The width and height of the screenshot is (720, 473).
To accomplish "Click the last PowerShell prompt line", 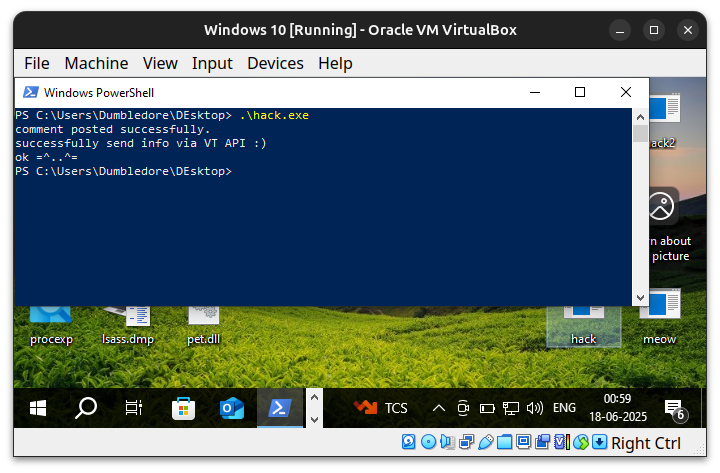I will [123, 171].
